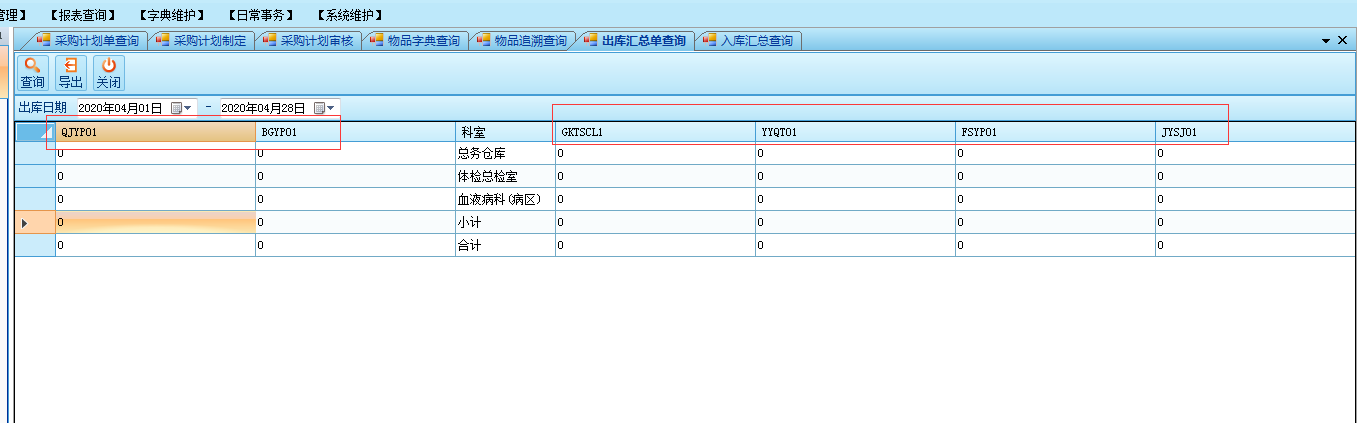This screenshot has height=423, width=1357.
Task: Open the end date calendar dropdown
Action: pos(325,107)
